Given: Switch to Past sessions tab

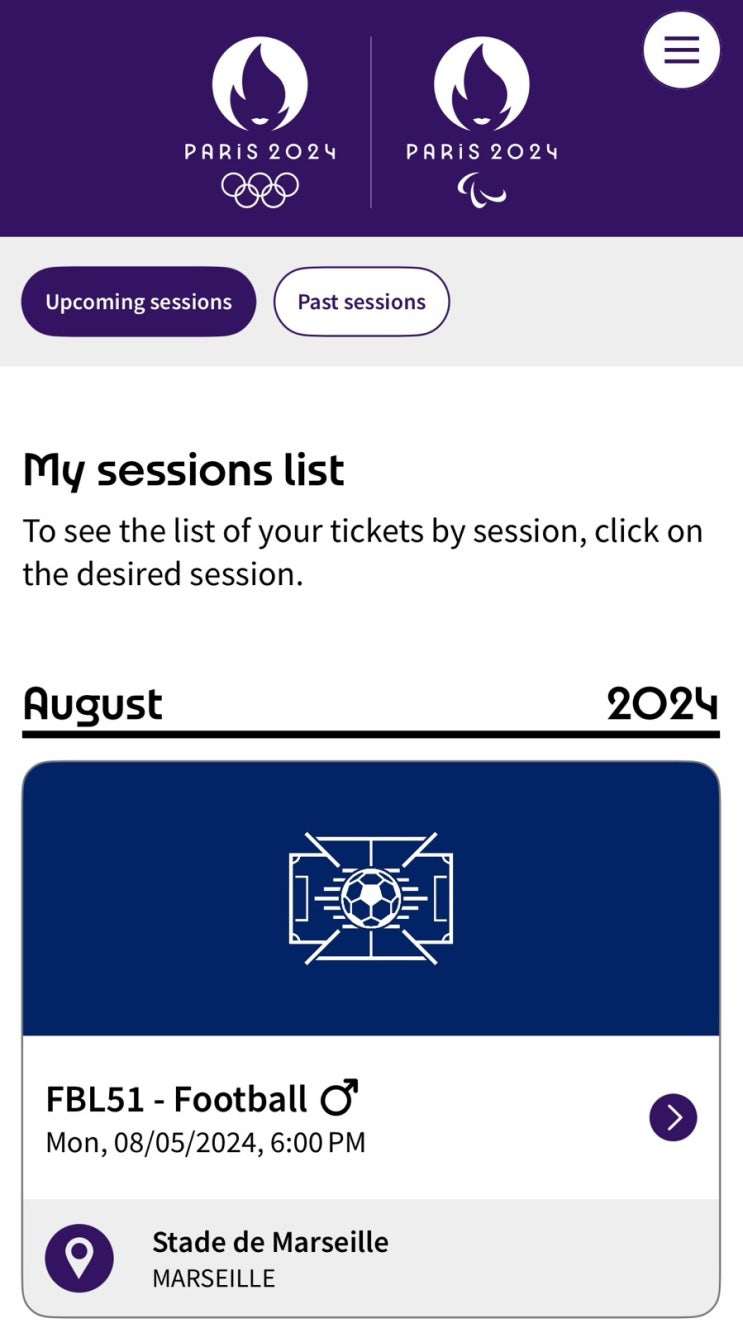Looking at the screenshot, I should pyautogui.click(x=361, y=301).
